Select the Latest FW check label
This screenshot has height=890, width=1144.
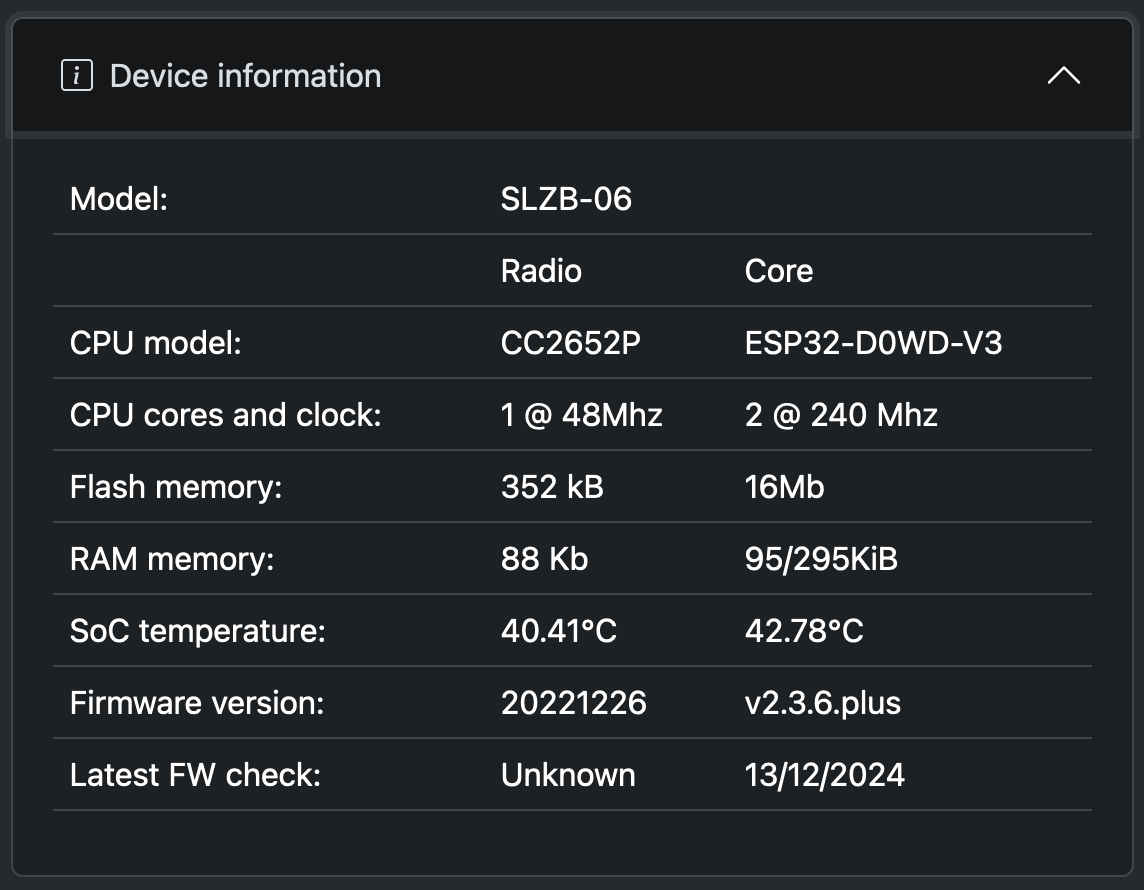(195, 775)
